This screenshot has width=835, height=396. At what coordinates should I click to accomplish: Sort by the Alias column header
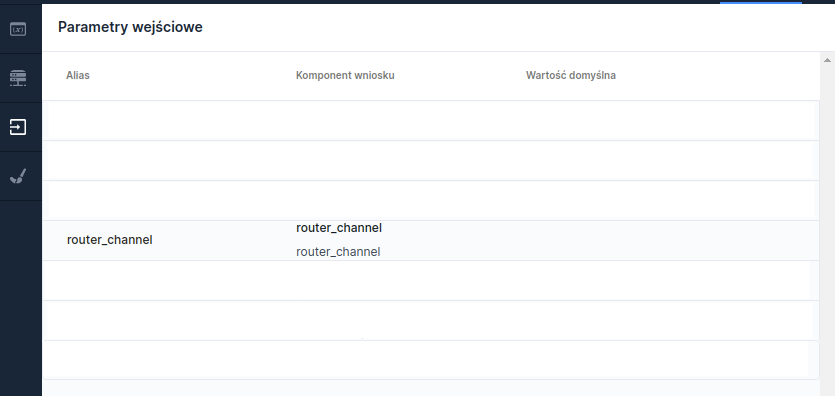pyautogui.click(x=78, y=75)
